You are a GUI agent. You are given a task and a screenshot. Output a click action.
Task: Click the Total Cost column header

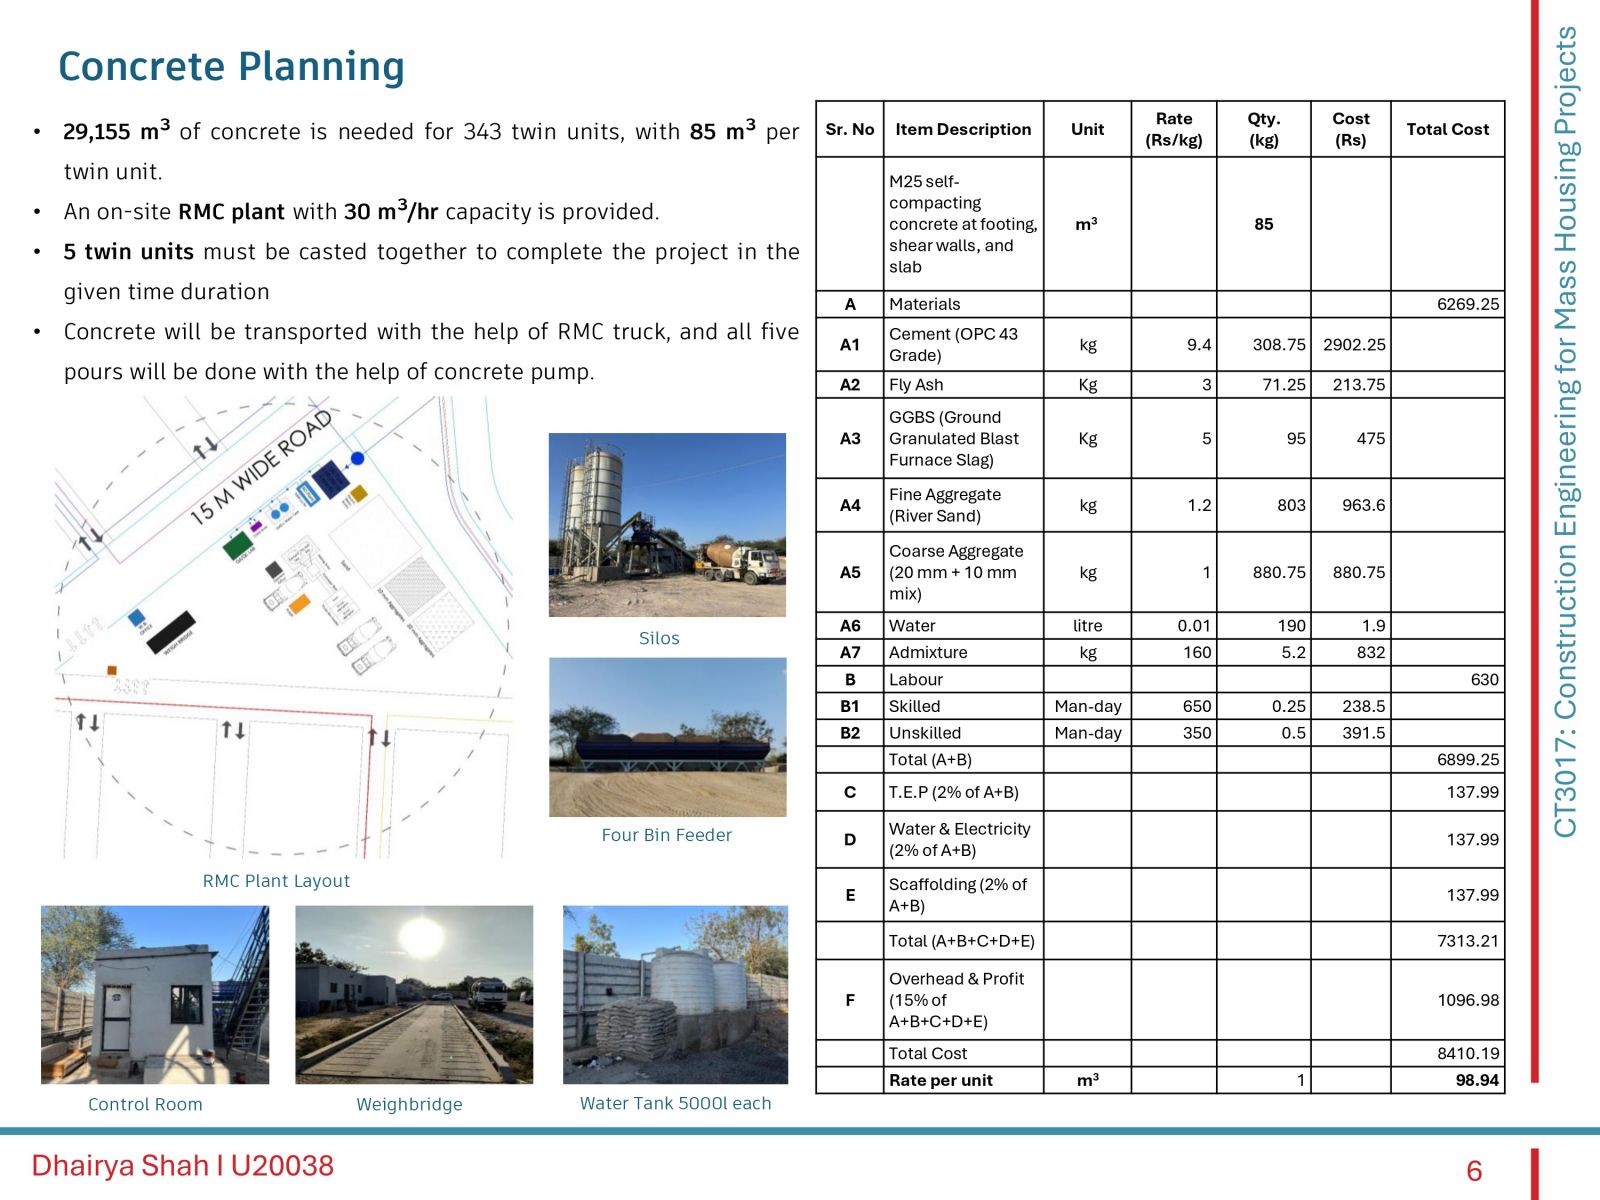pos(1448,129)
